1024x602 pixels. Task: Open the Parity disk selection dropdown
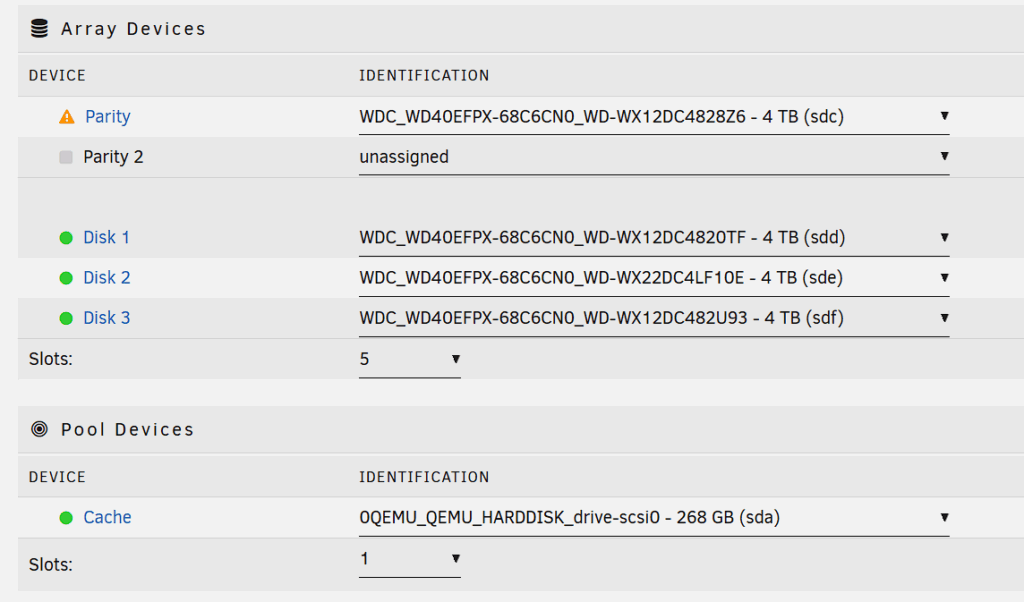click(654, 117)
